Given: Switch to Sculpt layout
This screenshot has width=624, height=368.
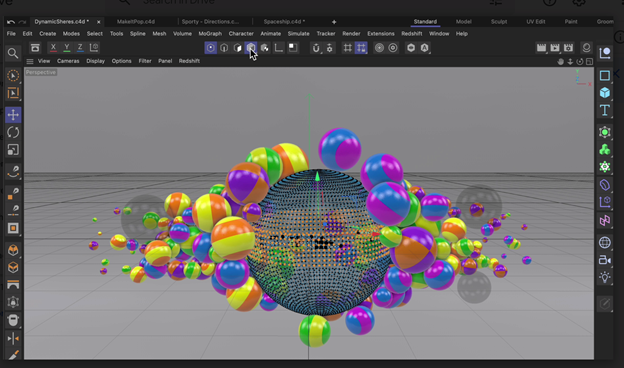Looking at the screenshot, I should click(499, 21).
